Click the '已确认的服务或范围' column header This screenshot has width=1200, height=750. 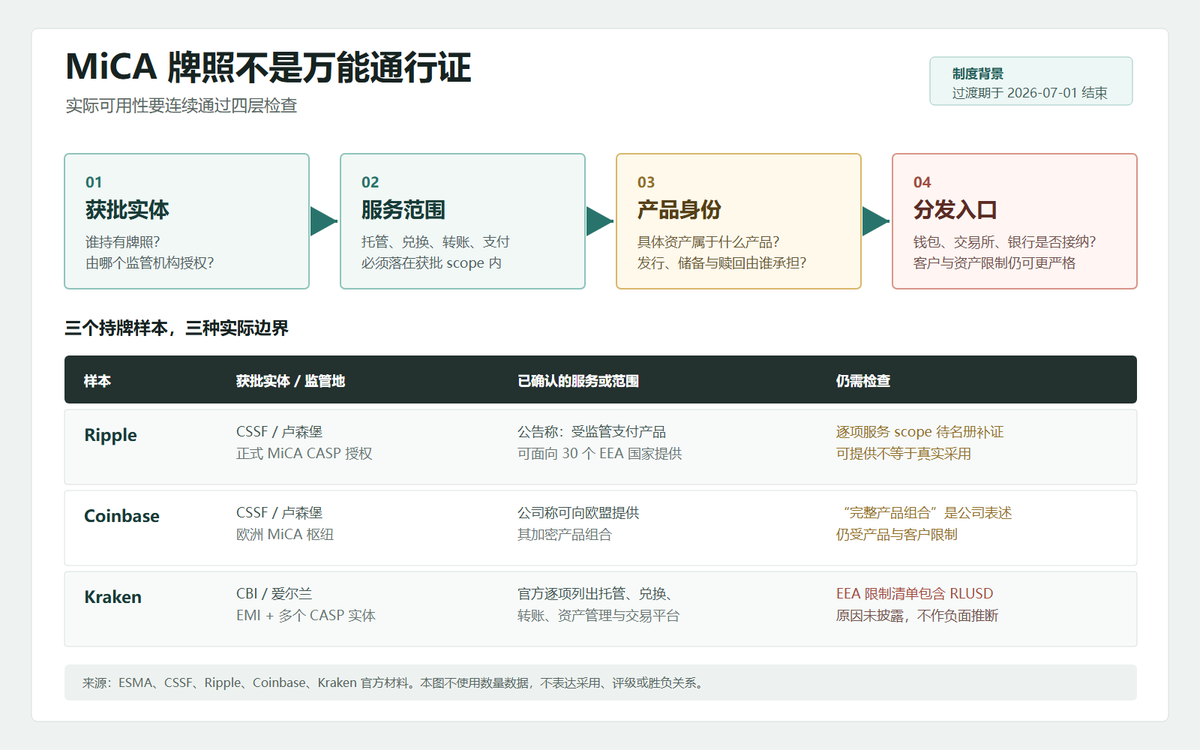point(578,381)
